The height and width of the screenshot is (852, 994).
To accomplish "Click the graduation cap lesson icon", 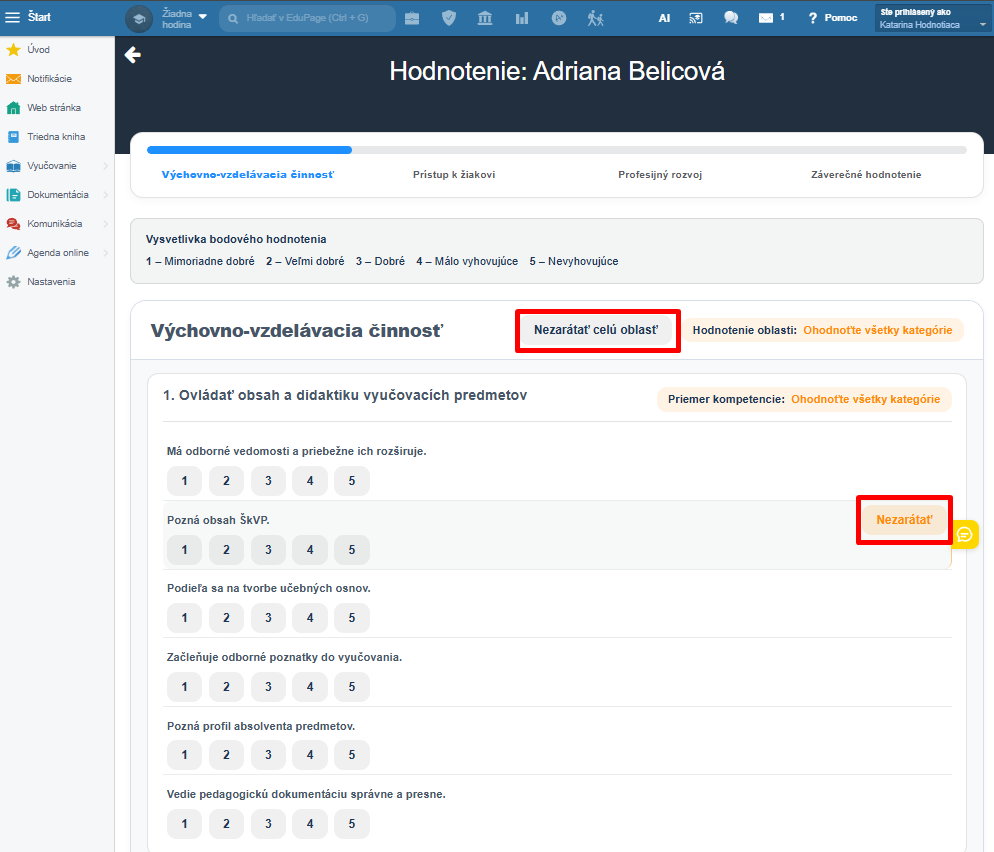I will (x=139, y=18).
